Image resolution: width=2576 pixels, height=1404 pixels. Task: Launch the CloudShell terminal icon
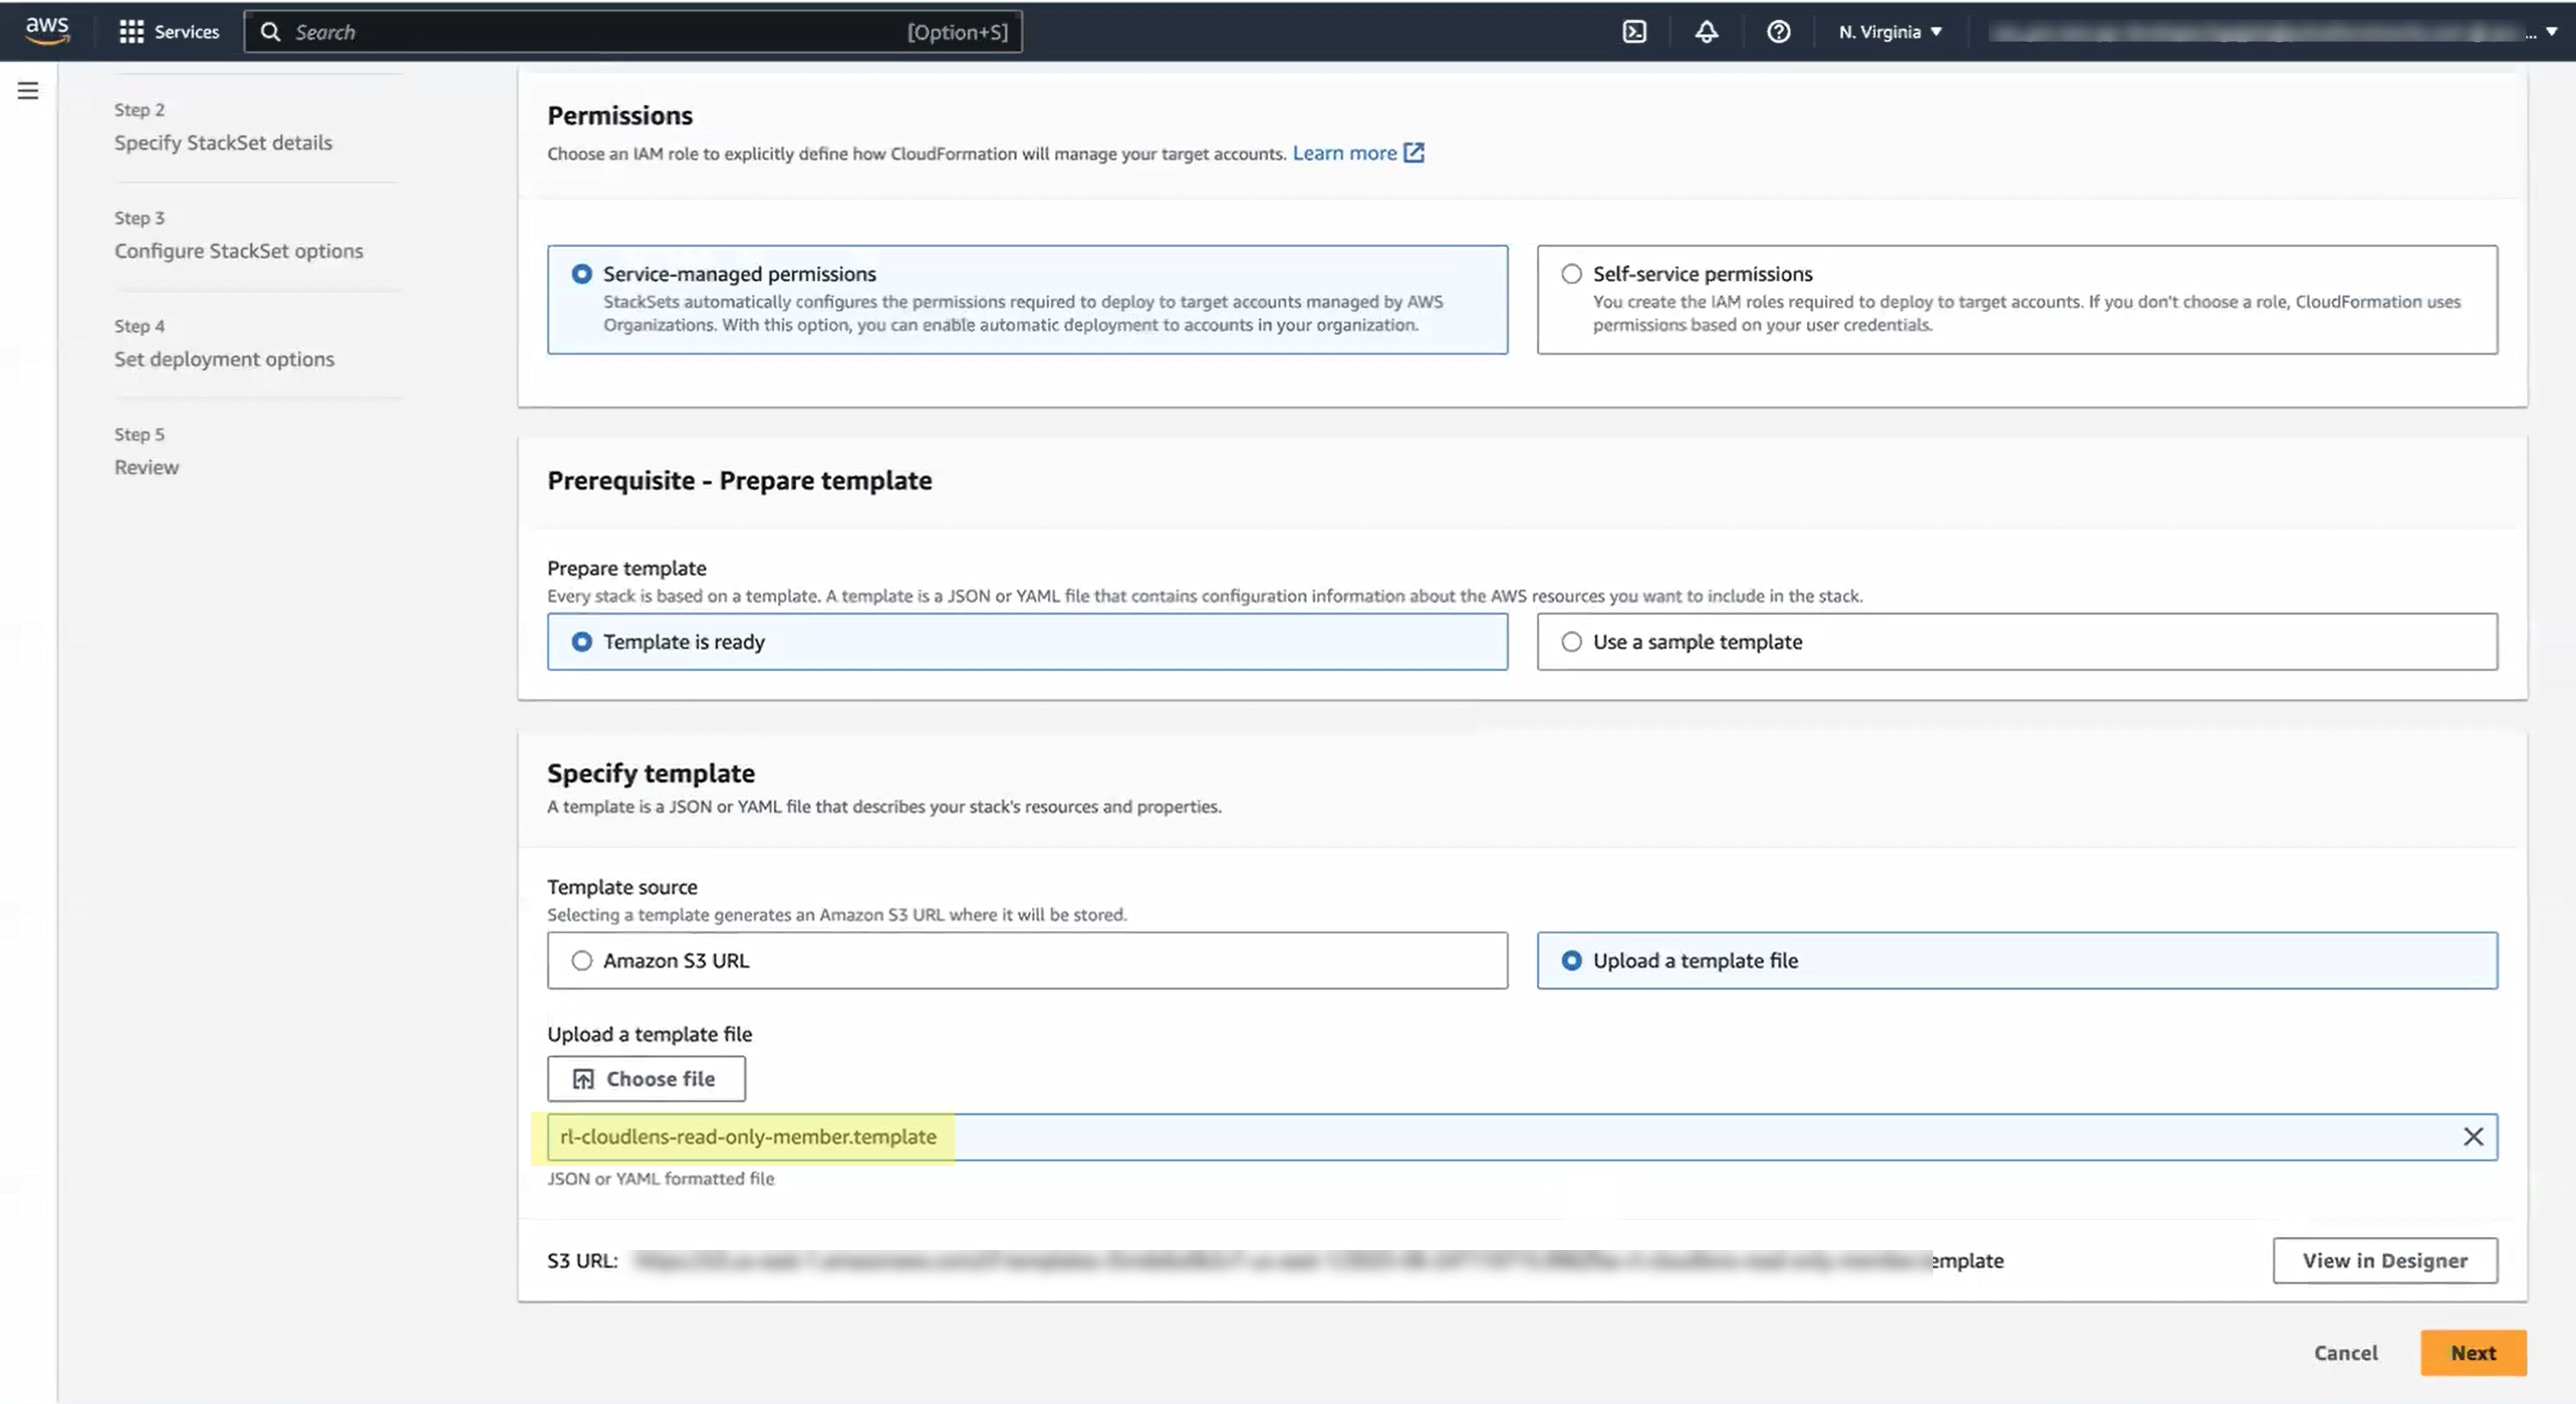[1634, 32]
